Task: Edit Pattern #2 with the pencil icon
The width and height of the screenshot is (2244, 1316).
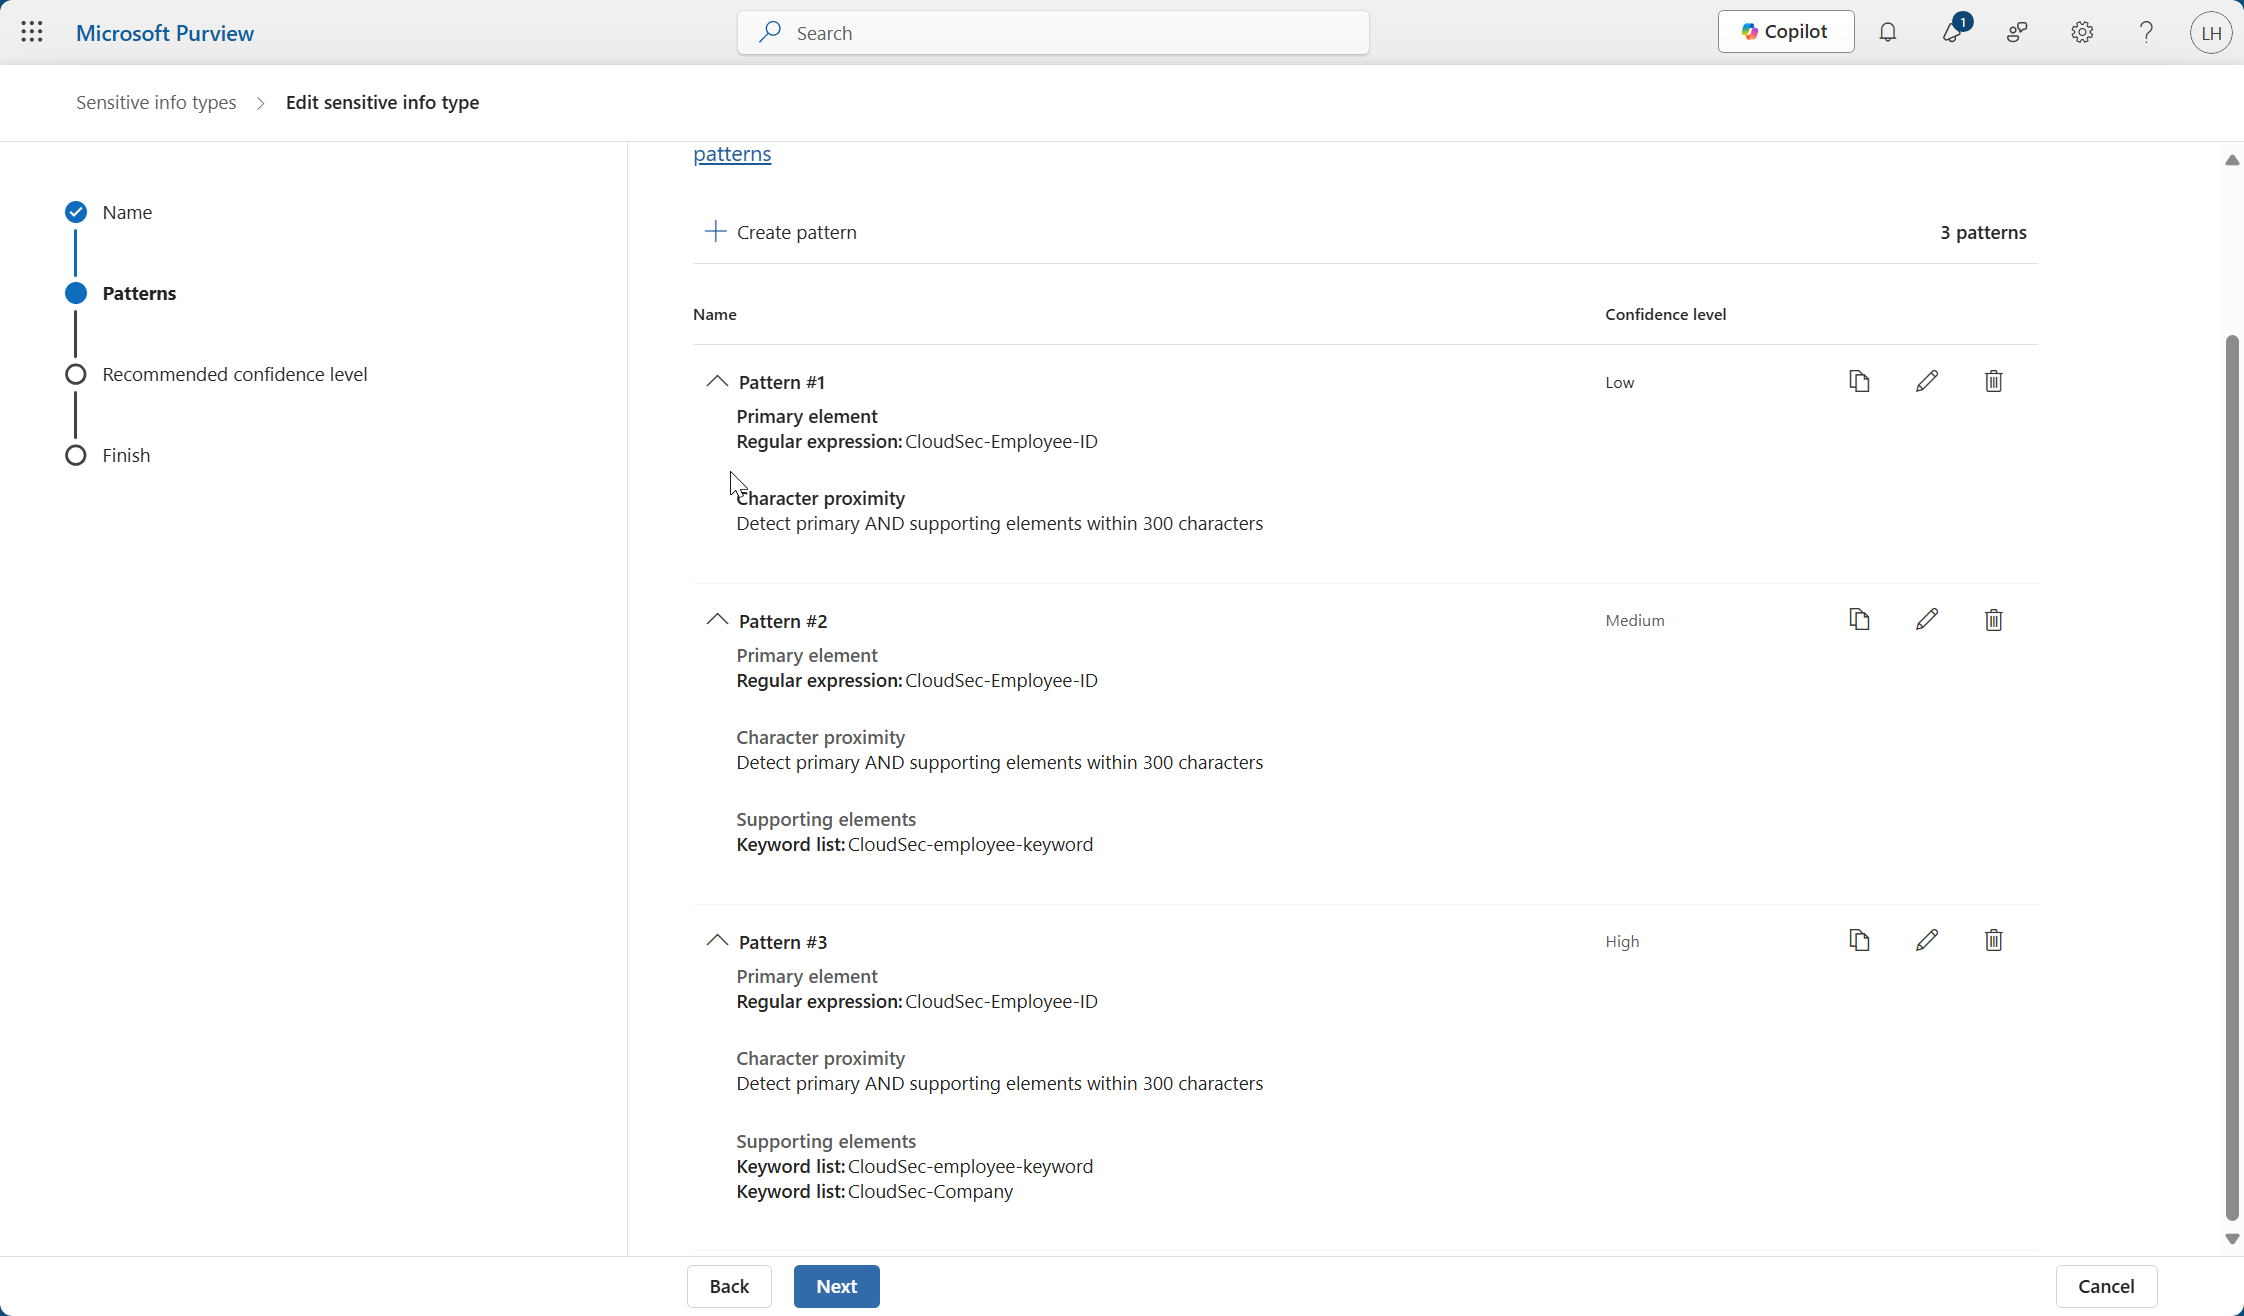Action: (1926, 620)
